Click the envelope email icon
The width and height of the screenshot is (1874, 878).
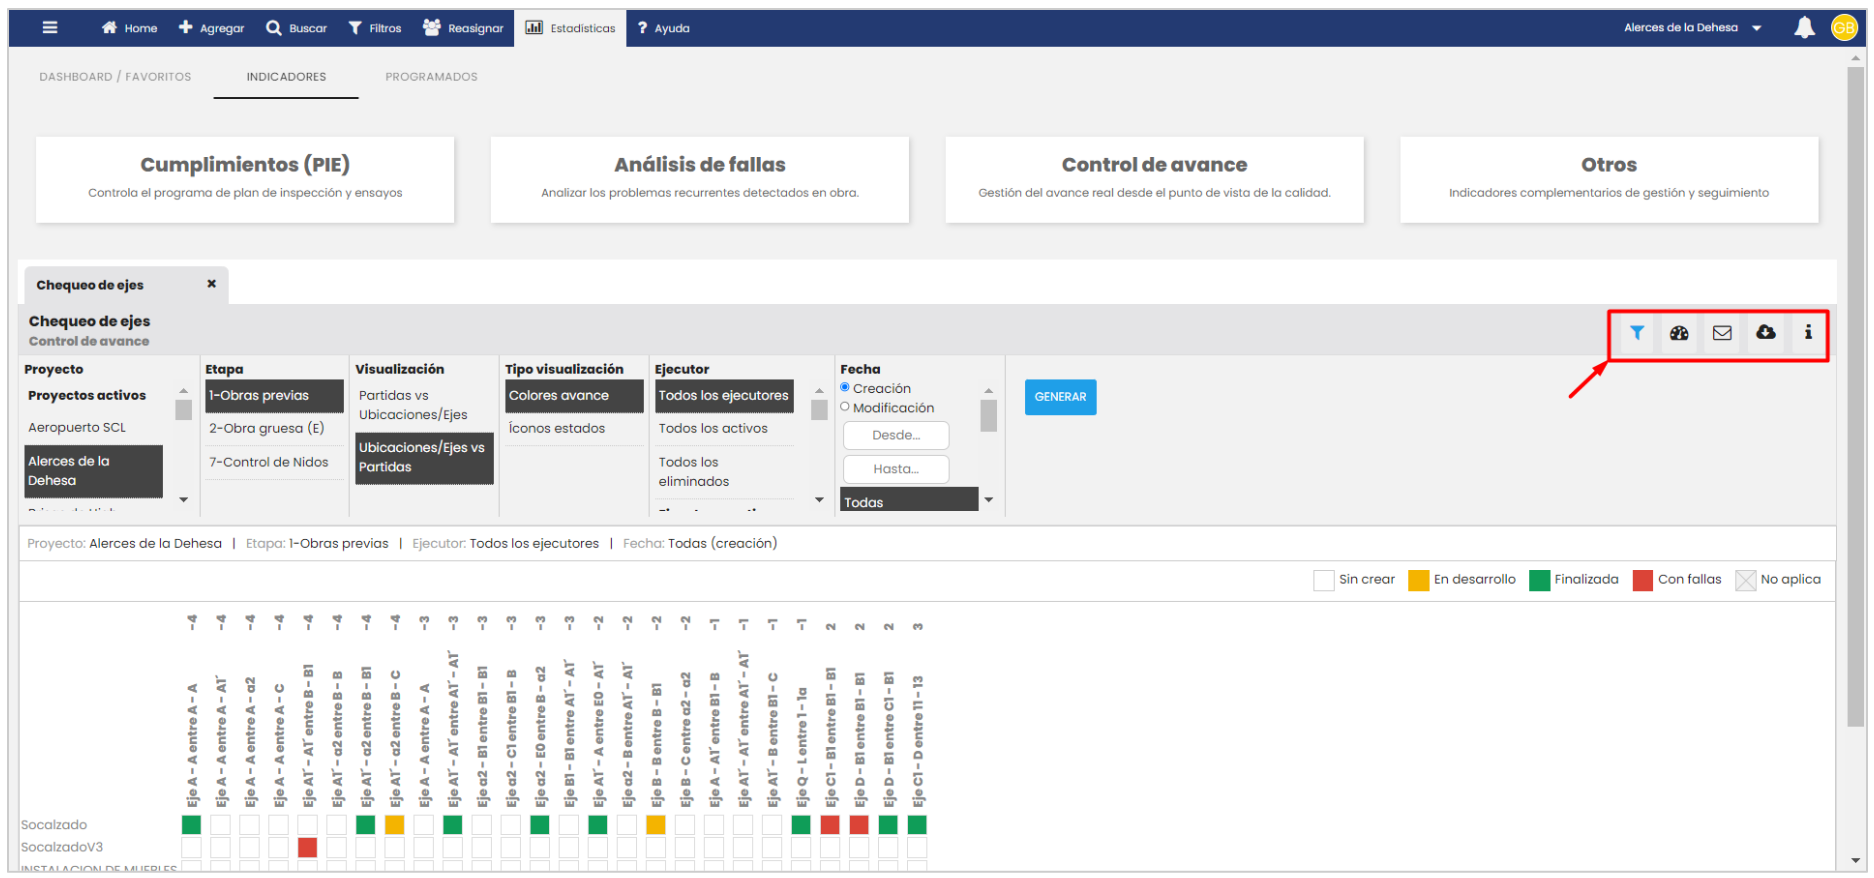point(1722,333)
